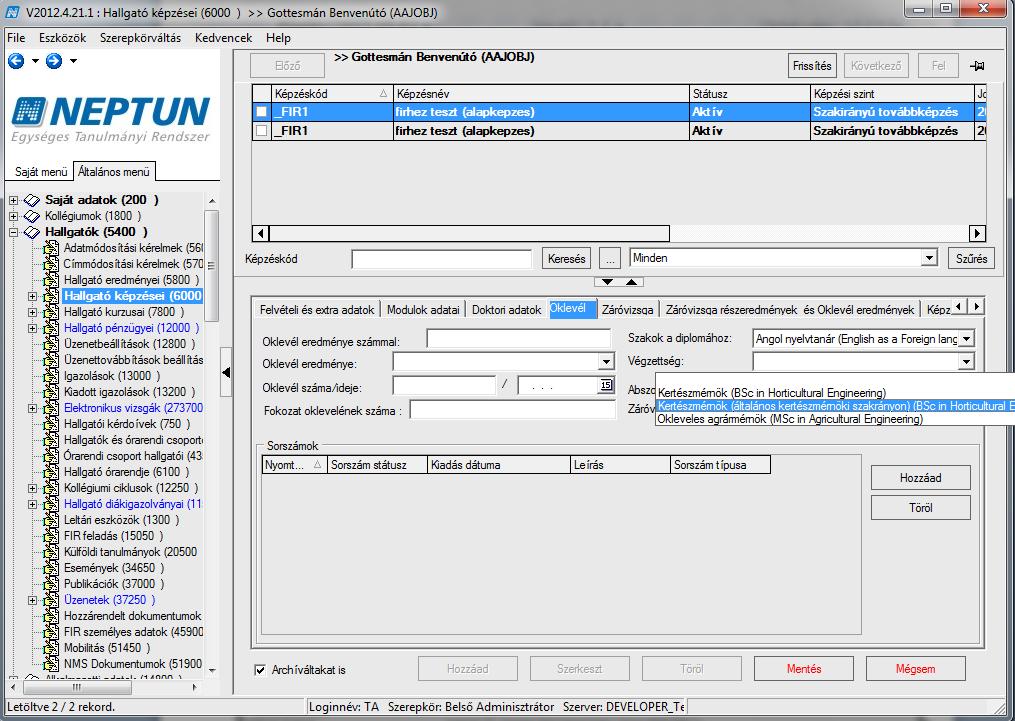Click the pin icon beside Fel button
This screenshot has width=1015, height=721.
[x=977, y=66]
